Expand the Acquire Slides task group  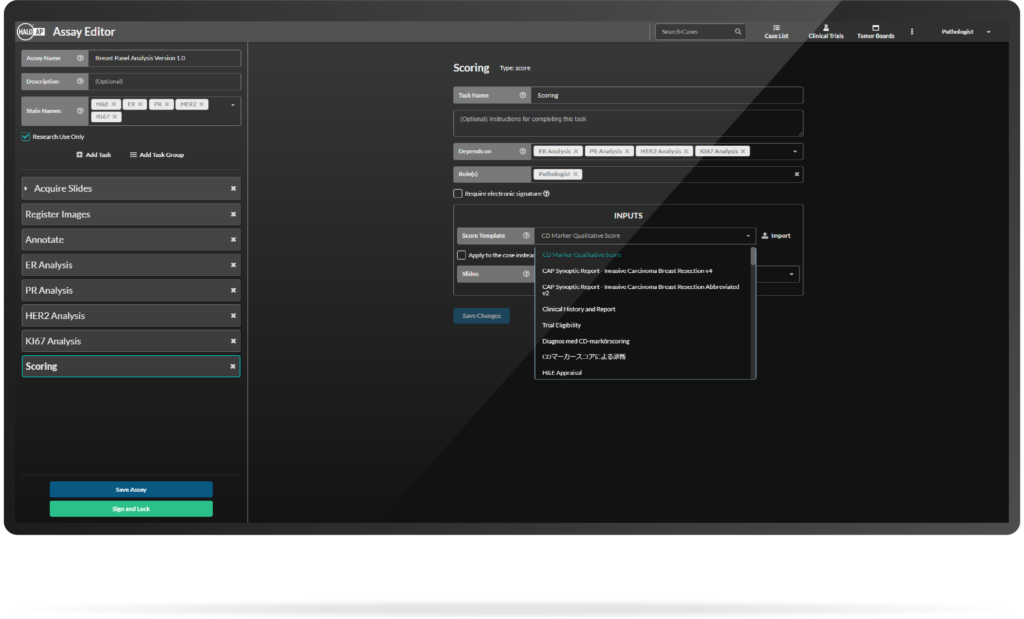point(27,189)
